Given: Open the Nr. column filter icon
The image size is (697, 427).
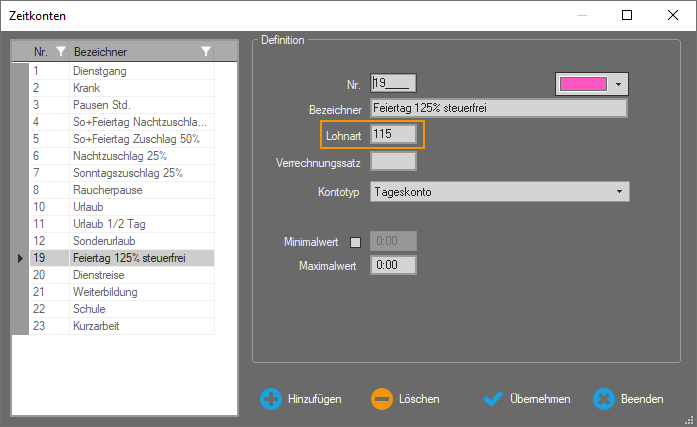Looking at the screenshot, I should point(60,52).
